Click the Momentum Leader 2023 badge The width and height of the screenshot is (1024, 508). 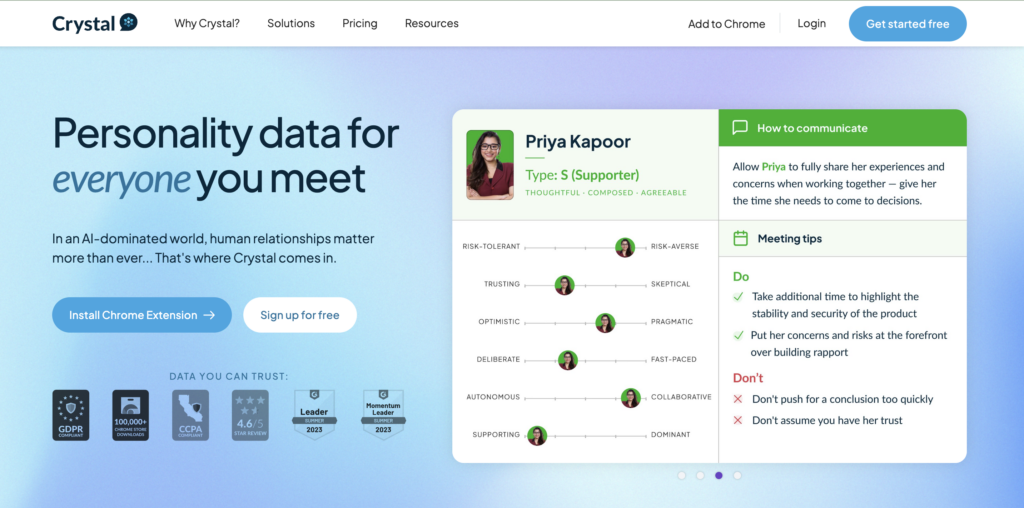pos(382,413)
